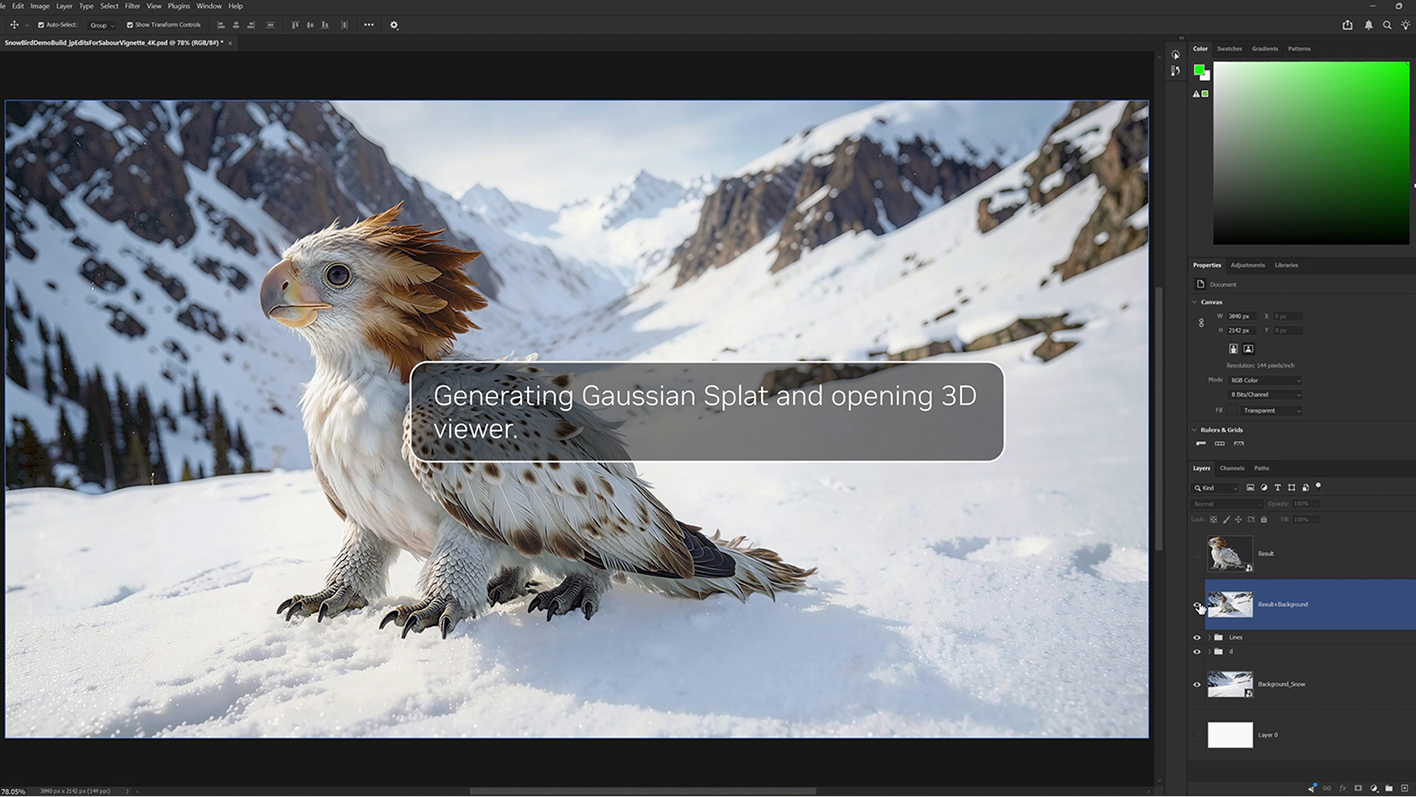1416x797 pixels.
Task: Show the Result layer visibility
Action: click(1197, 554)
